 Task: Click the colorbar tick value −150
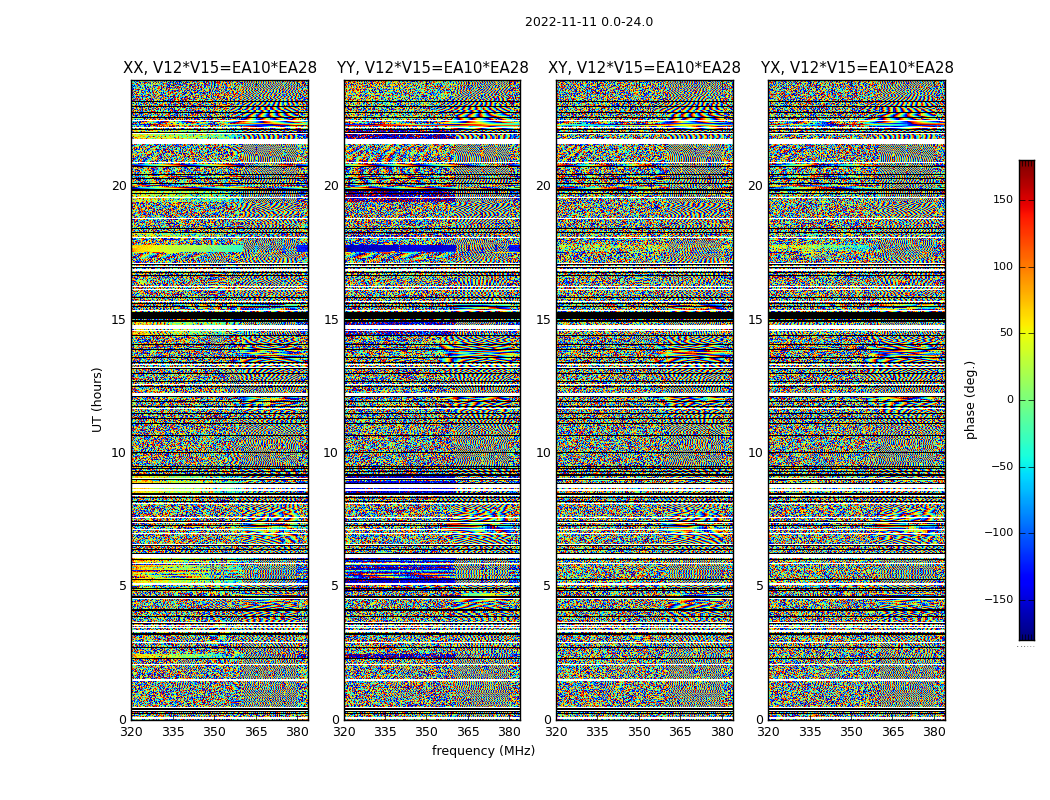click(x=999, y=599)
